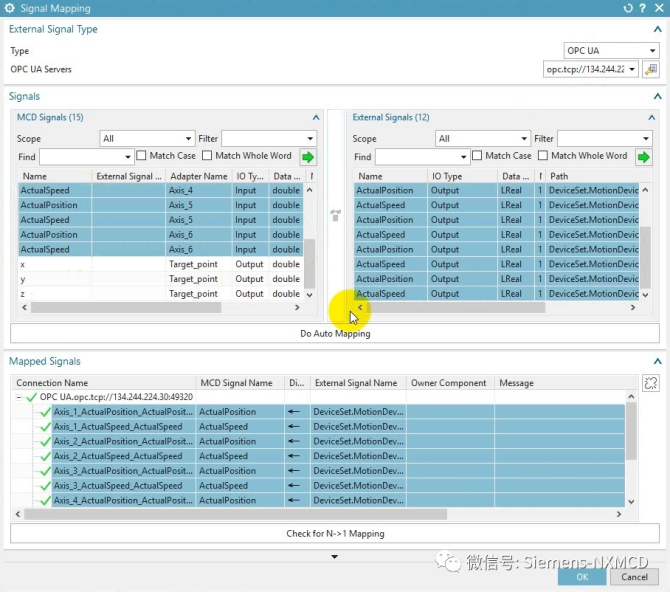Open External Signals Filter dropdown

point(604,138)
